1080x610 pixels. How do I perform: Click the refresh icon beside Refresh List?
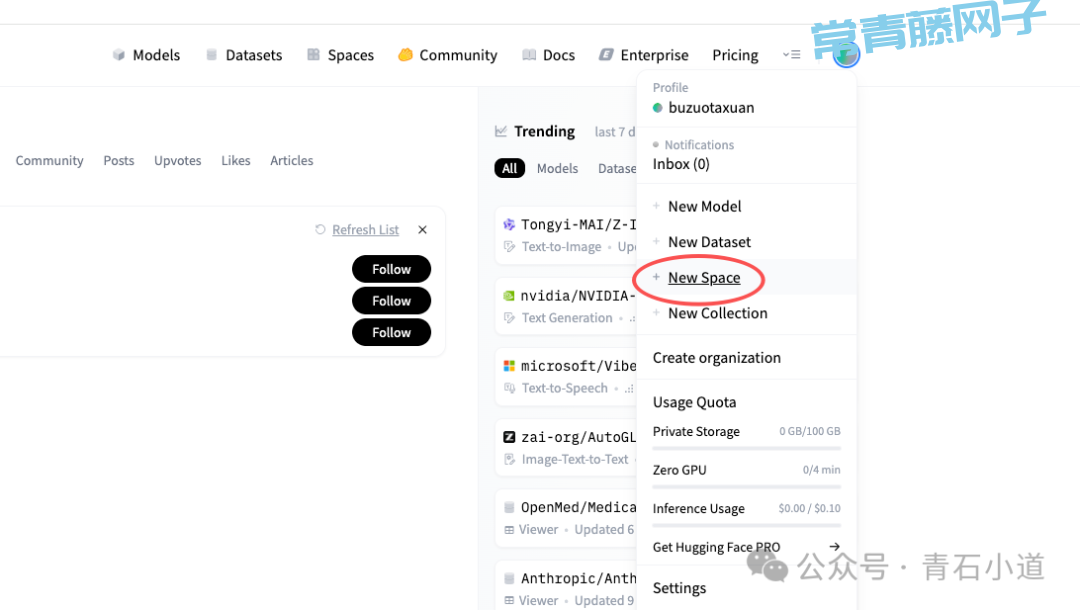320,230
